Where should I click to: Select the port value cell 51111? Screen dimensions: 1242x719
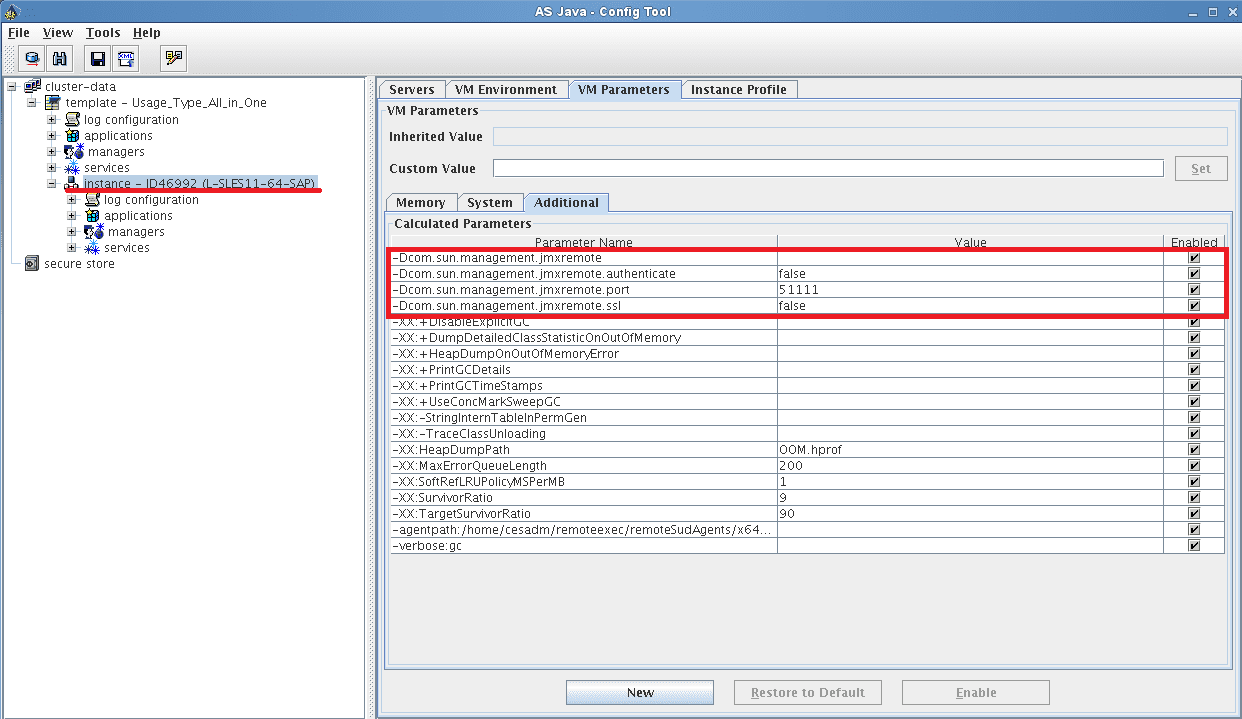970,290
